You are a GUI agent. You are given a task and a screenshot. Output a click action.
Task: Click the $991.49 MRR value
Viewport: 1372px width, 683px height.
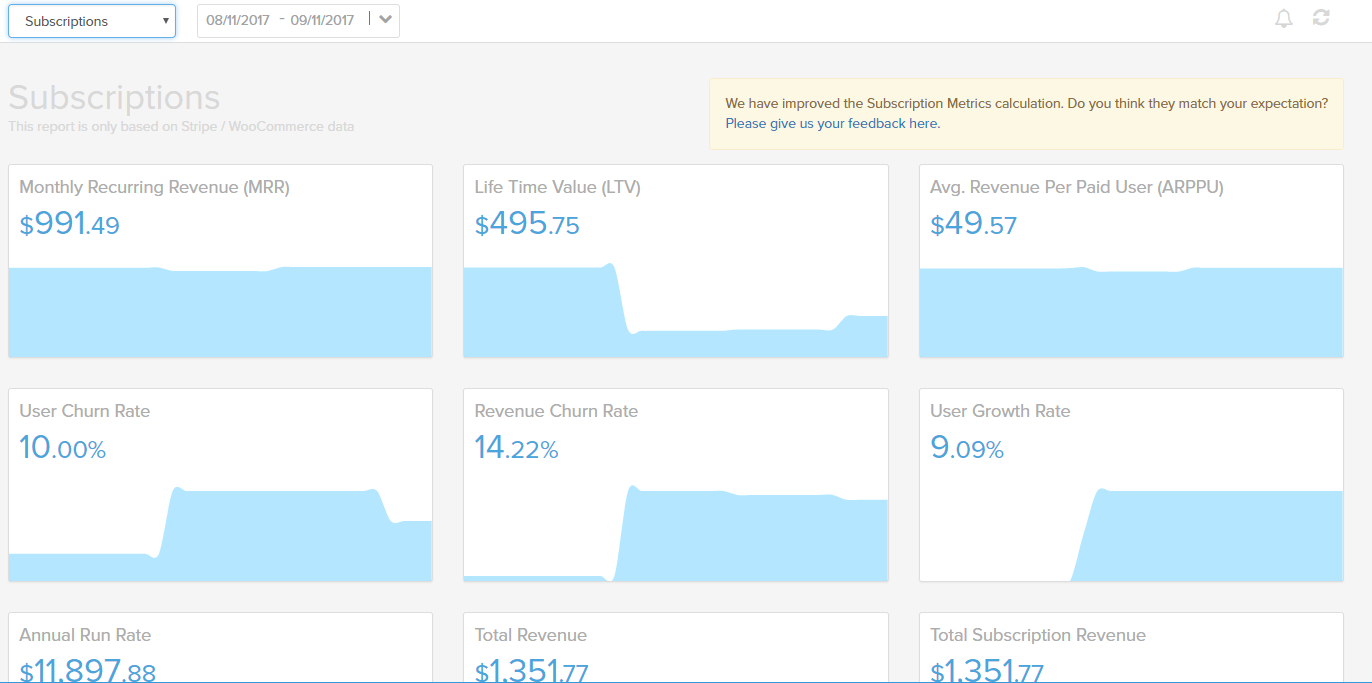(69, 224)
